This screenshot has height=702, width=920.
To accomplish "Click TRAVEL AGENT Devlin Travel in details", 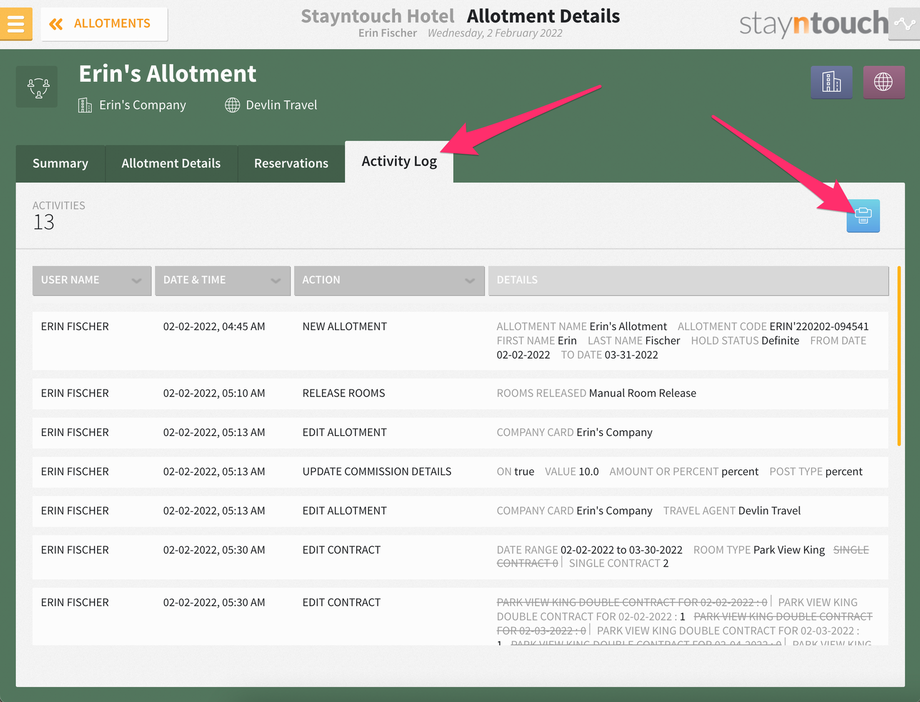I will (x=732, y=511).
